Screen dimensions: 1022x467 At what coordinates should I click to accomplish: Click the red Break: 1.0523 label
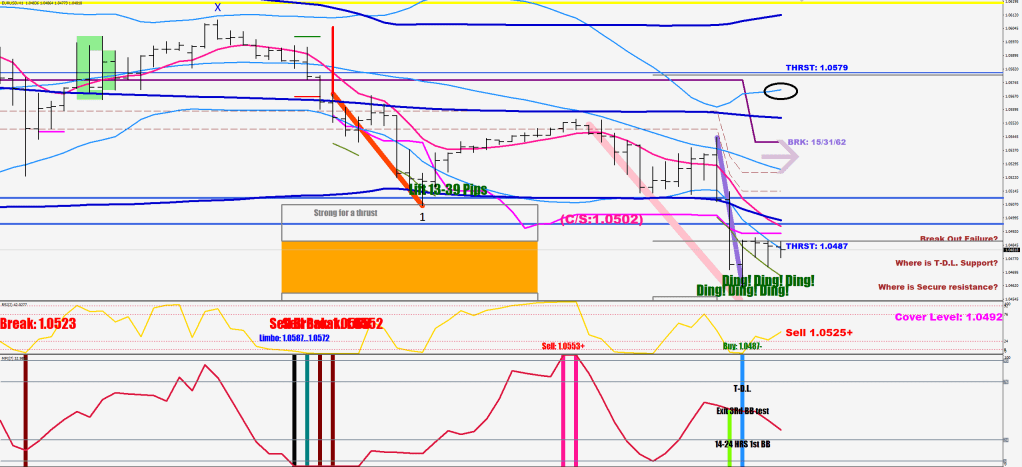pyautogui.click(x=39, y=324)
